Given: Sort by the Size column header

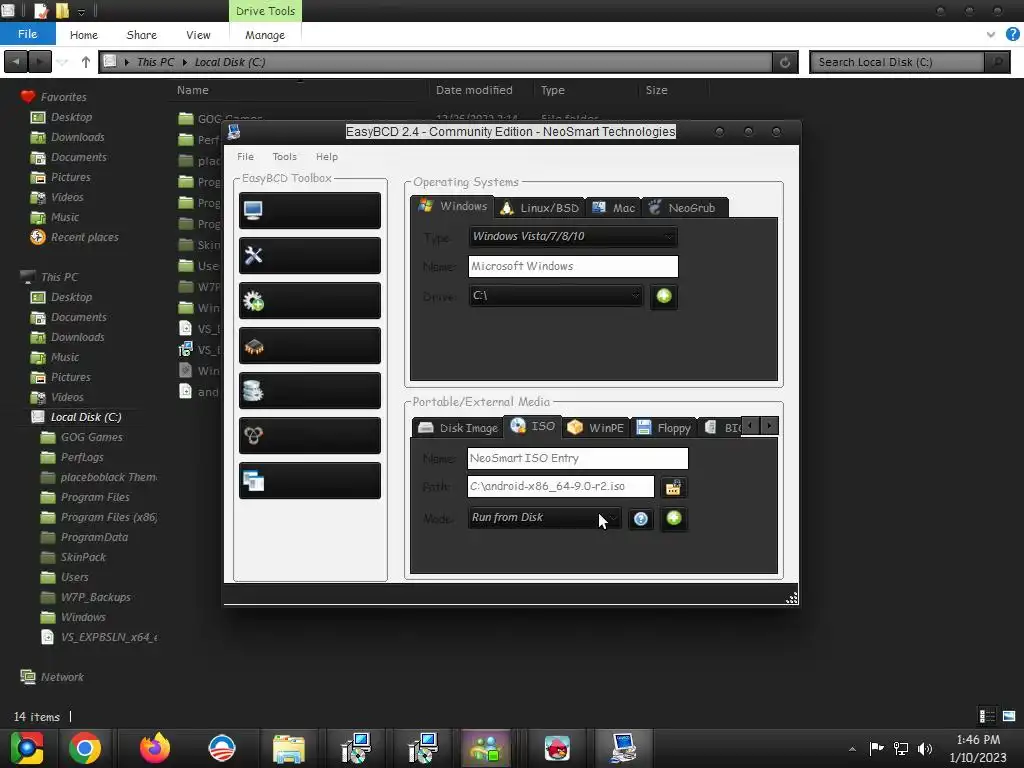Looking at the screenshot, I should tap(656, 90).
